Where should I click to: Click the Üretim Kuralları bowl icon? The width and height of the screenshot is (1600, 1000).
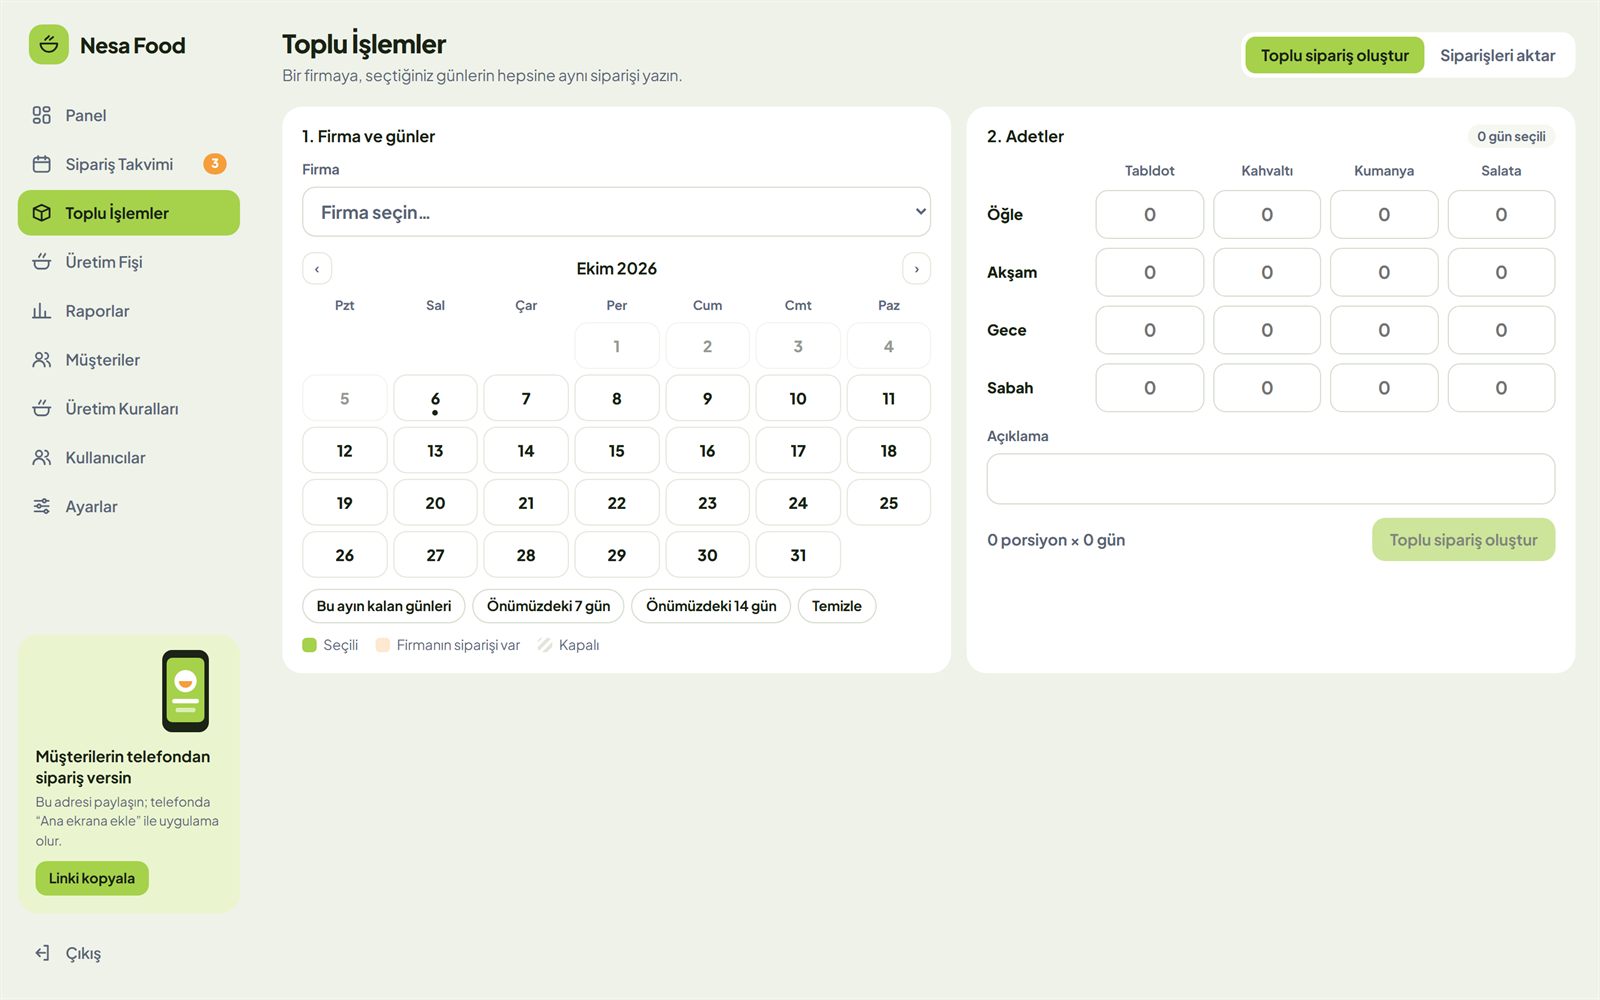pyautogui.click(x=41, y=409)
